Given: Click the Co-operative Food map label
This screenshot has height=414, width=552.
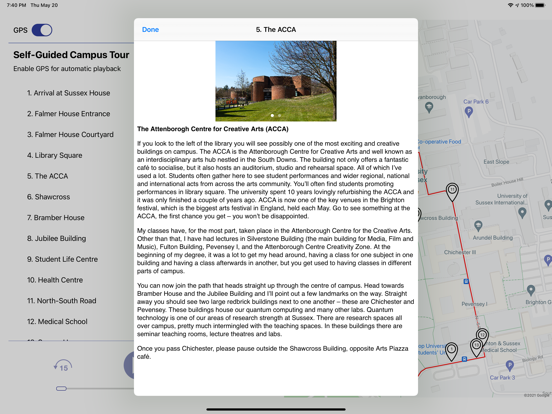Looking at the screenshot, I should 440,142.
